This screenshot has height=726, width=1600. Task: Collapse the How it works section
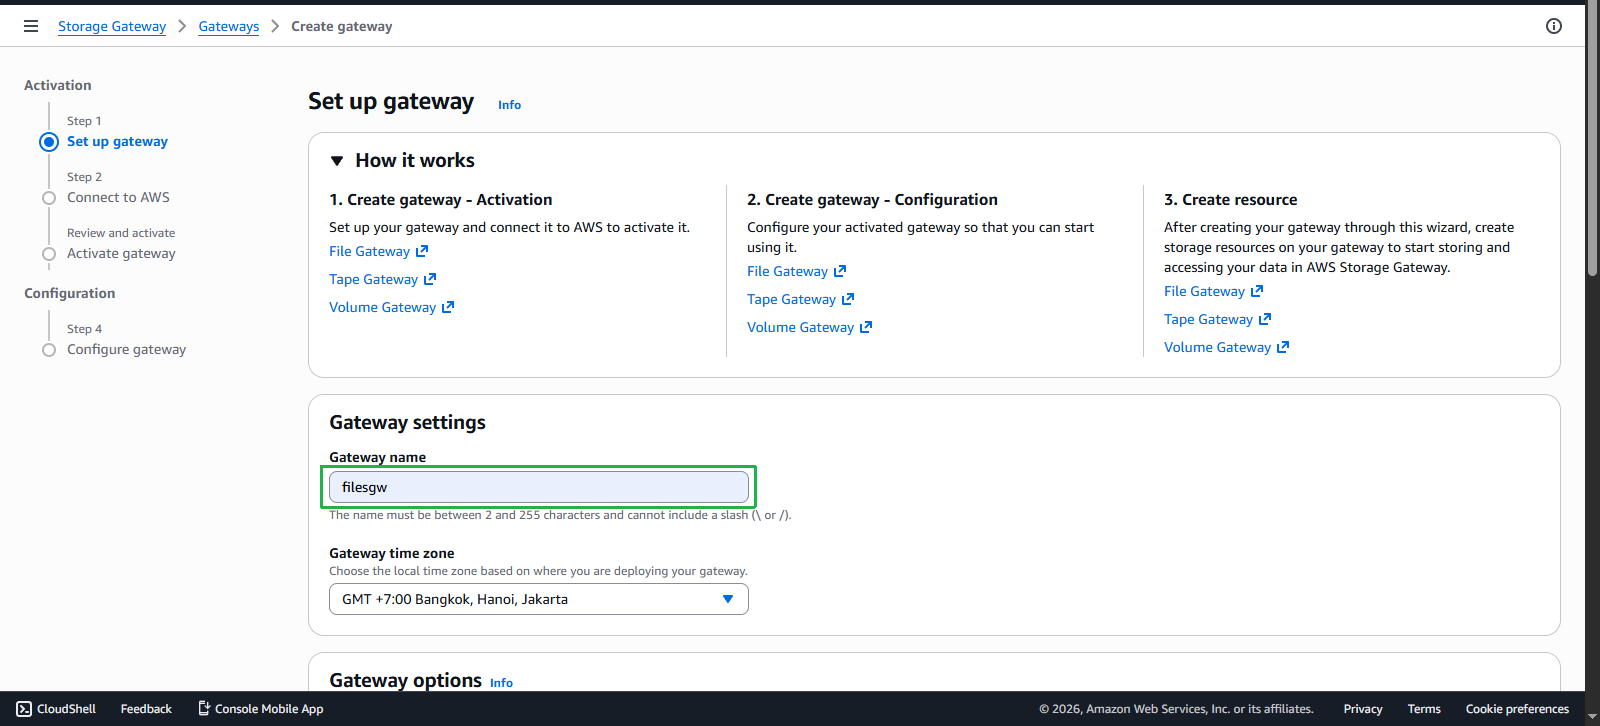pos(337,161)
